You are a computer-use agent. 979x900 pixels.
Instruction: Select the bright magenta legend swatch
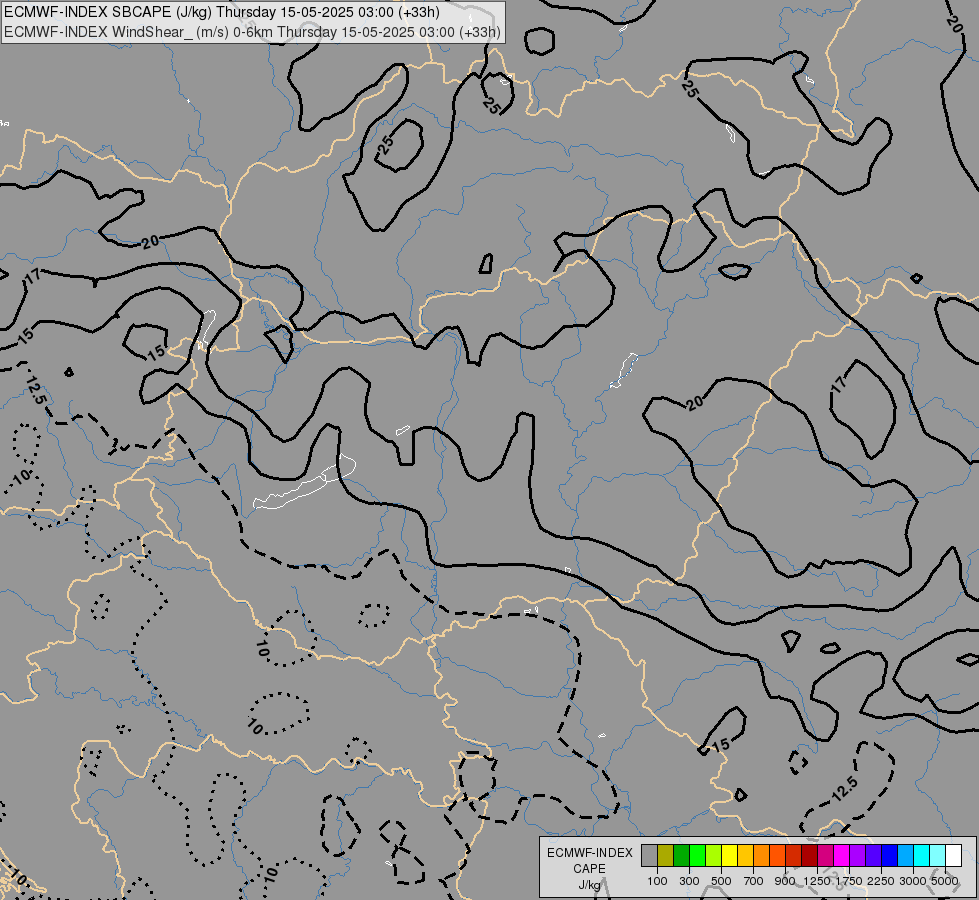[842, 855]
